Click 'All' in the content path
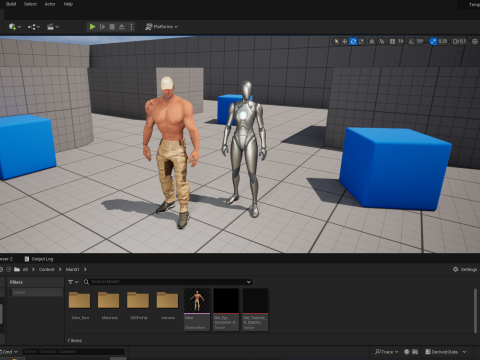480x360 pixels. coord(25,269)
